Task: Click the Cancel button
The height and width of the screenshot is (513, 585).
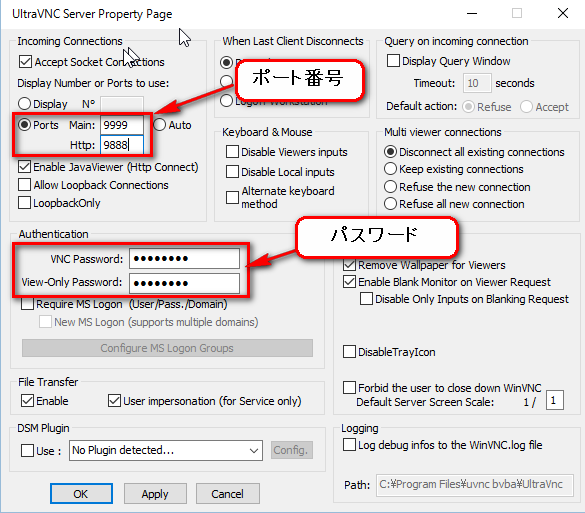Action: [227, 494]
